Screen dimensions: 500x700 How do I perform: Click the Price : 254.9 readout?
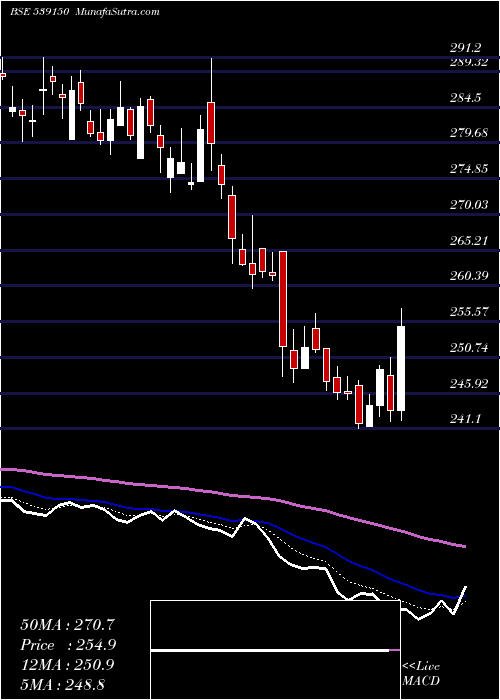tap(68, 645)
